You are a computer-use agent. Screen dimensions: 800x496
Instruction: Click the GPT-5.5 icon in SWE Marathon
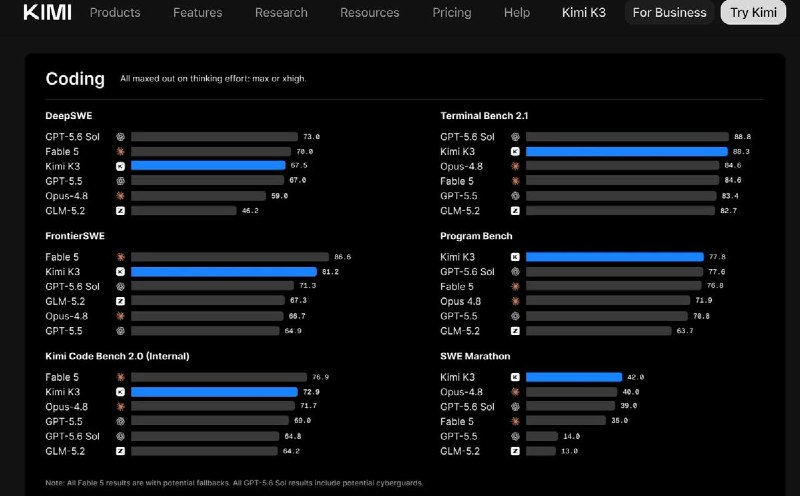click(x=515, y=437)
